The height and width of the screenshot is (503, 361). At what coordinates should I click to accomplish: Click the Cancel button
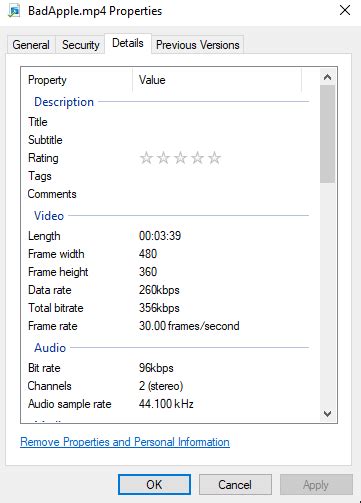(235, 485)
